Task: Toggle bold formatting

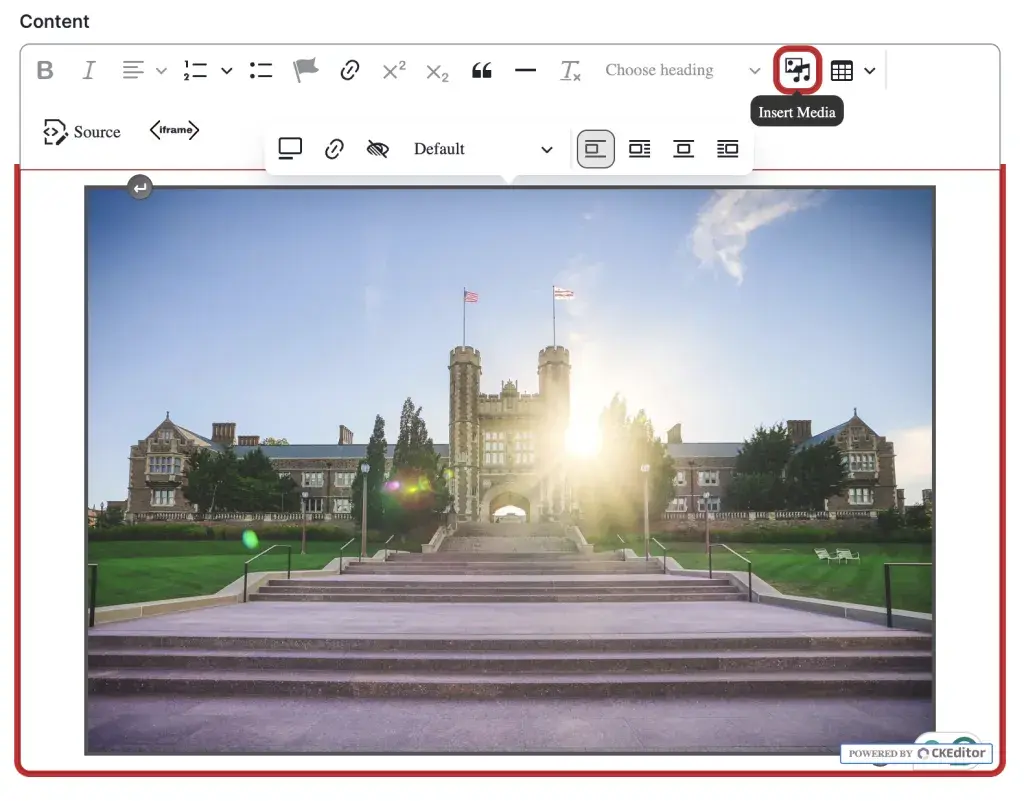Action: [45, 70]
